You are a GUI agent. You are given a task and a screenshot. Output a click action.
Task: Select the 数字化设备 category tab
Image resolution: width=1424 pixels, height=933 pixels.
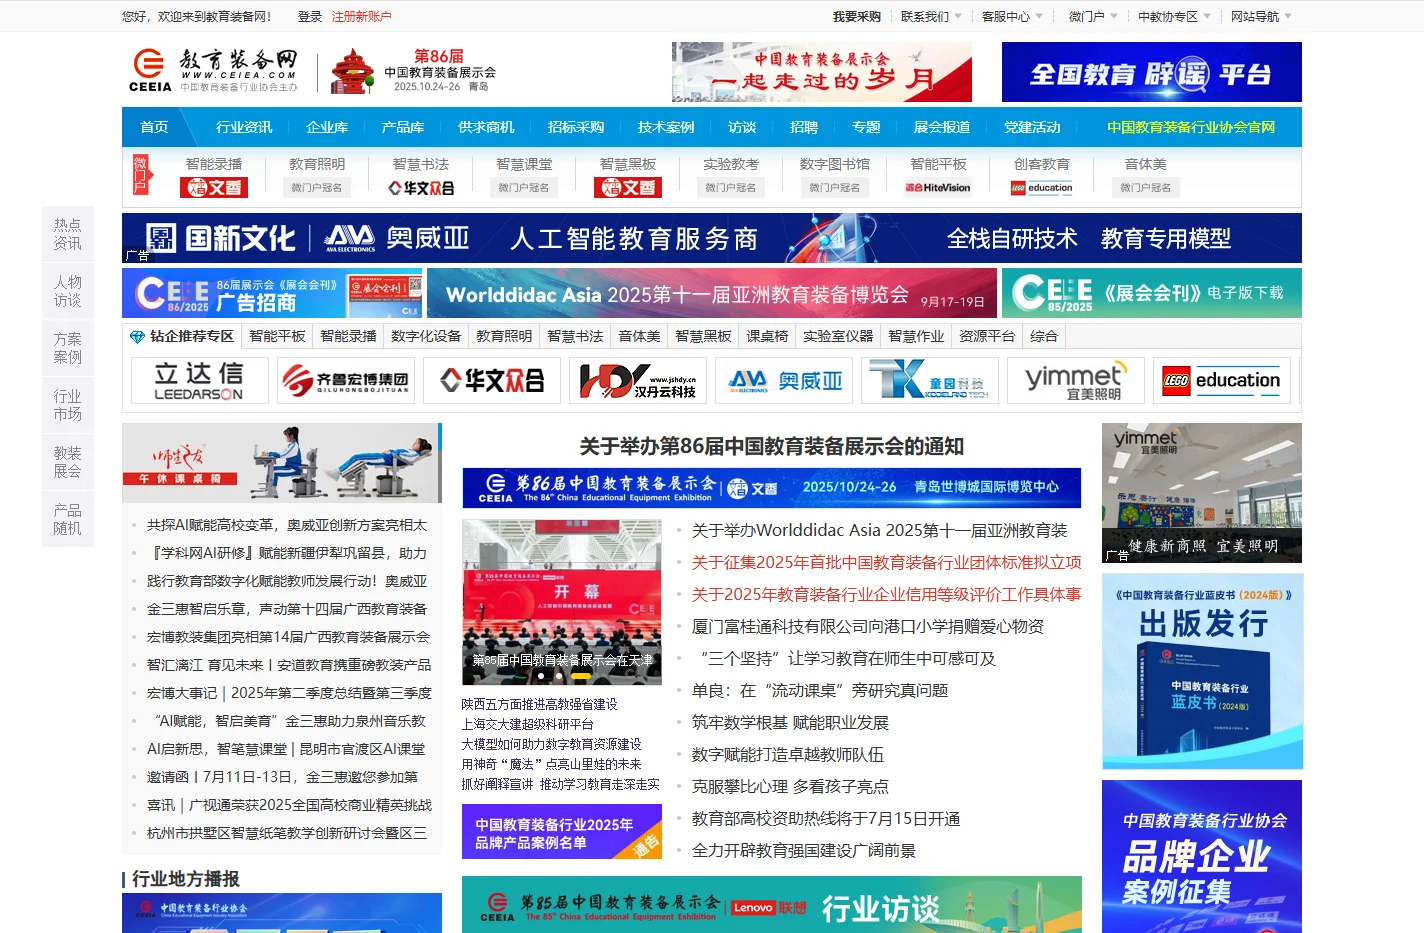point(426,336)
